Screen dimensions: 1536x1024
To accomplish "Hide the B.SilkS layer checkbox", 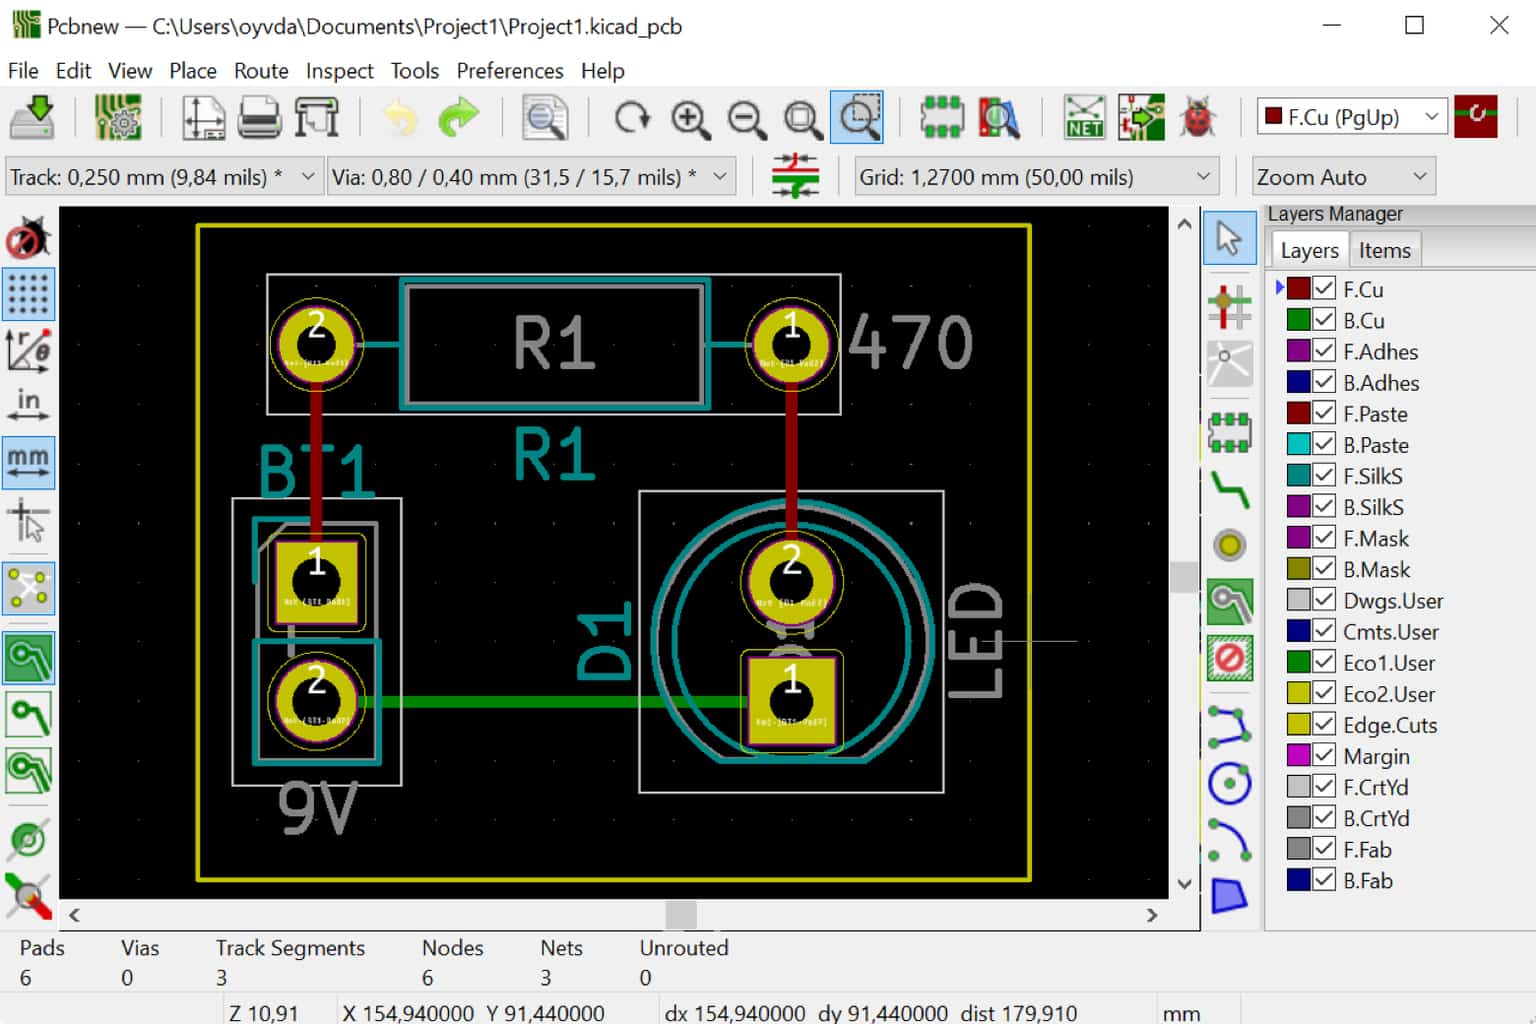I will point(1322,507).
